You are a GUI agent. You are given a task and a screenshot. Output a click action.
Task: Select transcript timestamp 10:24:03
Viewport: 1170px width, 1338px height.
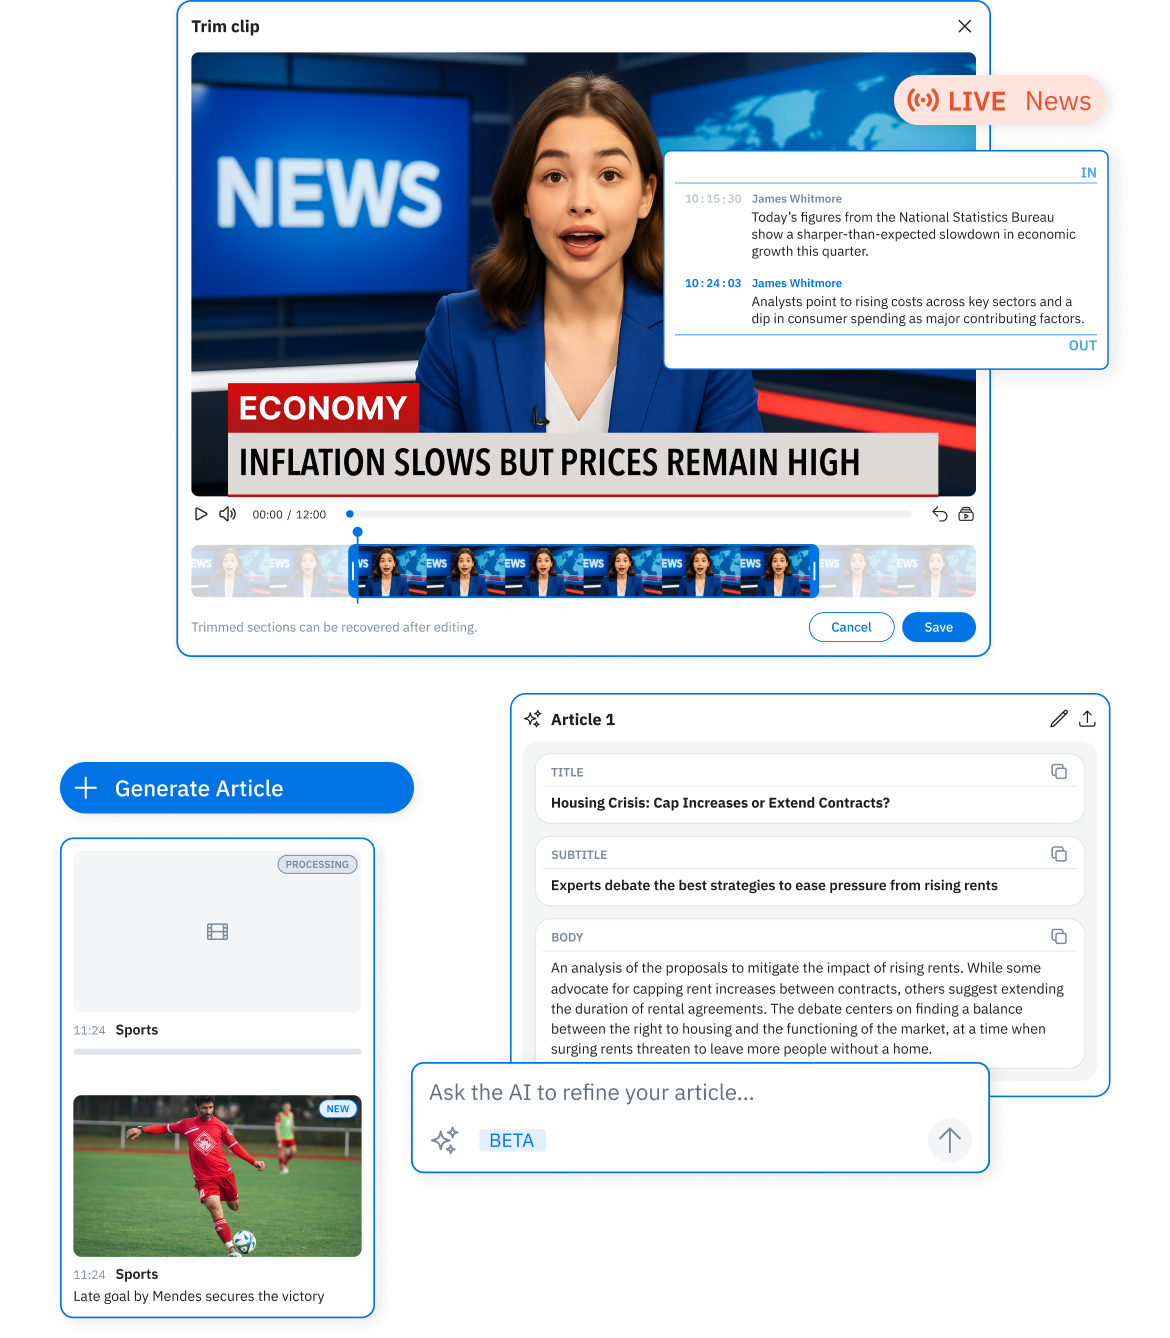pyautogui.click(x=713, y=284)
